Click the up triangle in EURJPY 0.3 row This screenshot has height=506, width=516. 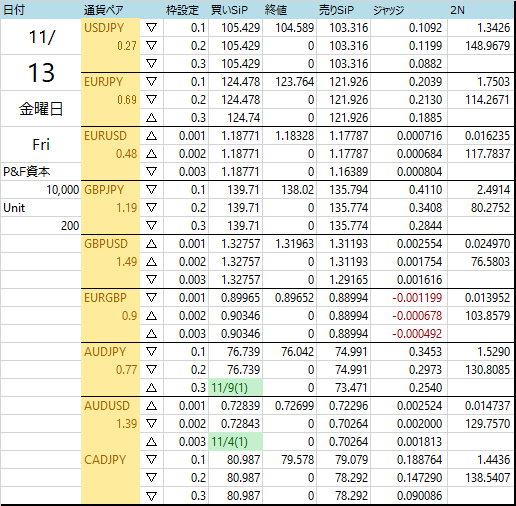coord(151,118)
